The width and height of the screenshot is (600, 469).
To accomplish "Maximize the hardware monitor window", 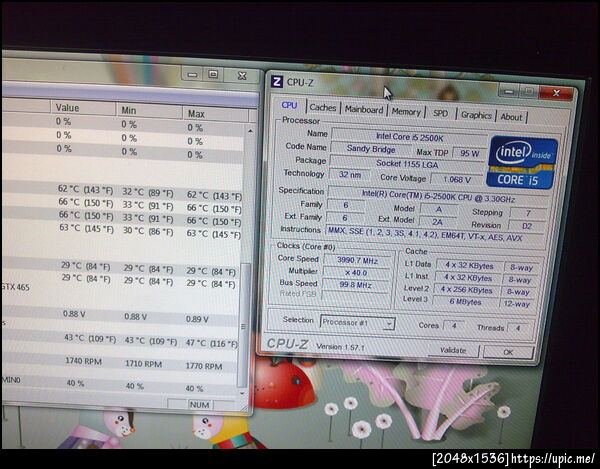I will pos(213,74).
